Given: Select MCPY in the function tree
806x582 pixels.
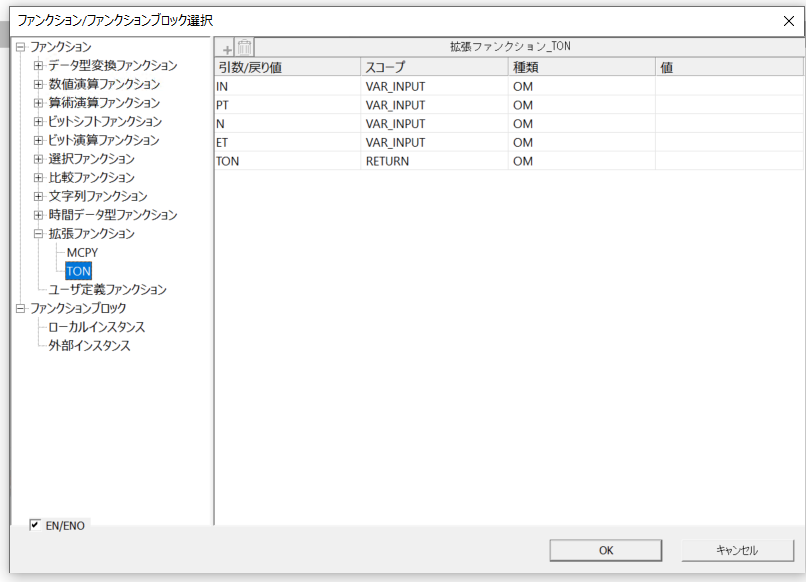Looking at the screenshot, I should click(x=81, y=252).
